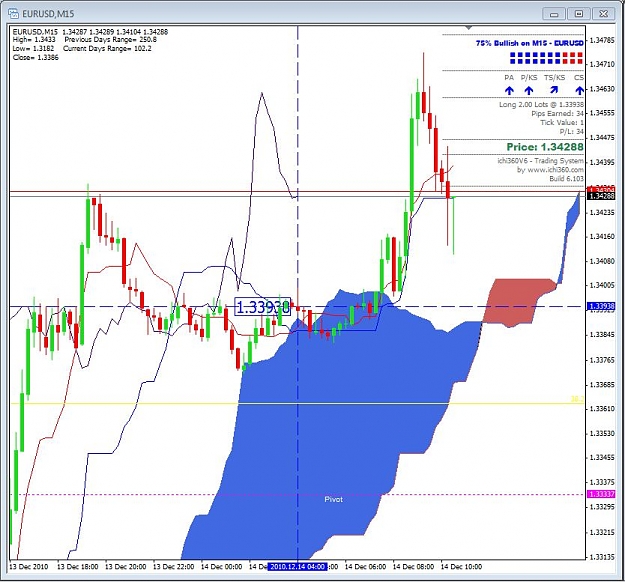Click the 1.33135 price axis value
The width and height of the screenshot is (625, 582).
coord(601,557)
